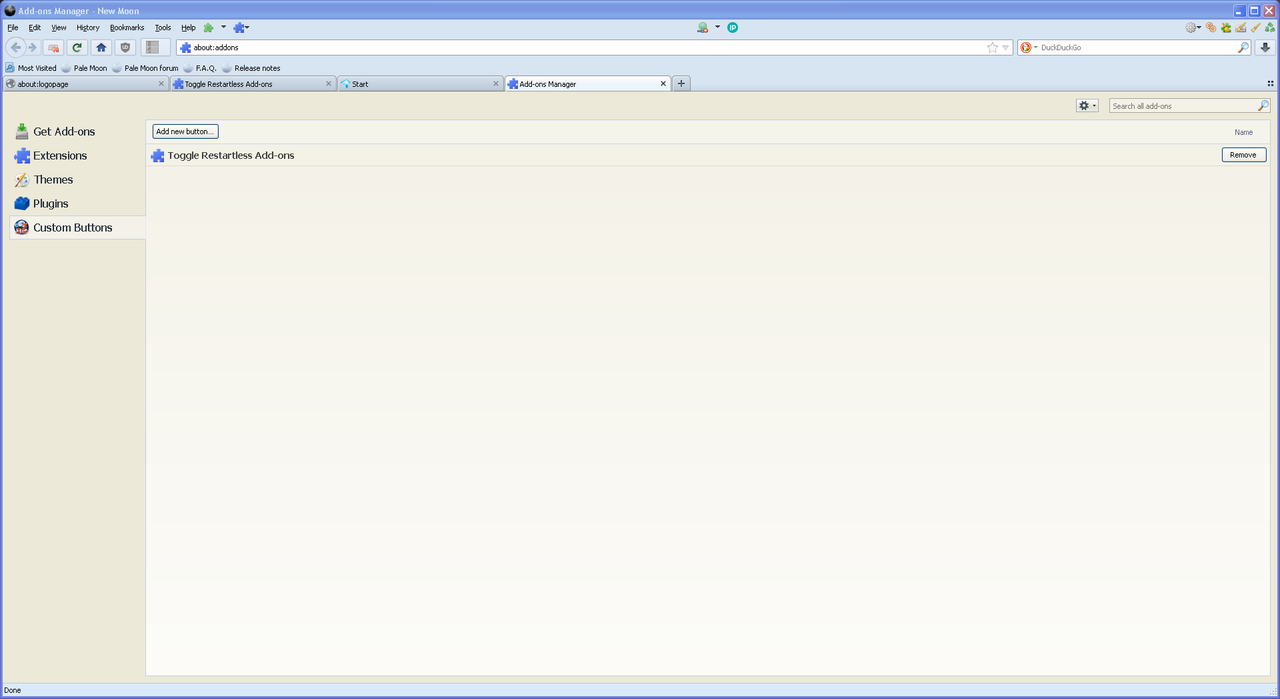Close the Start tab

pyautogui.click(x=496, y=84)
